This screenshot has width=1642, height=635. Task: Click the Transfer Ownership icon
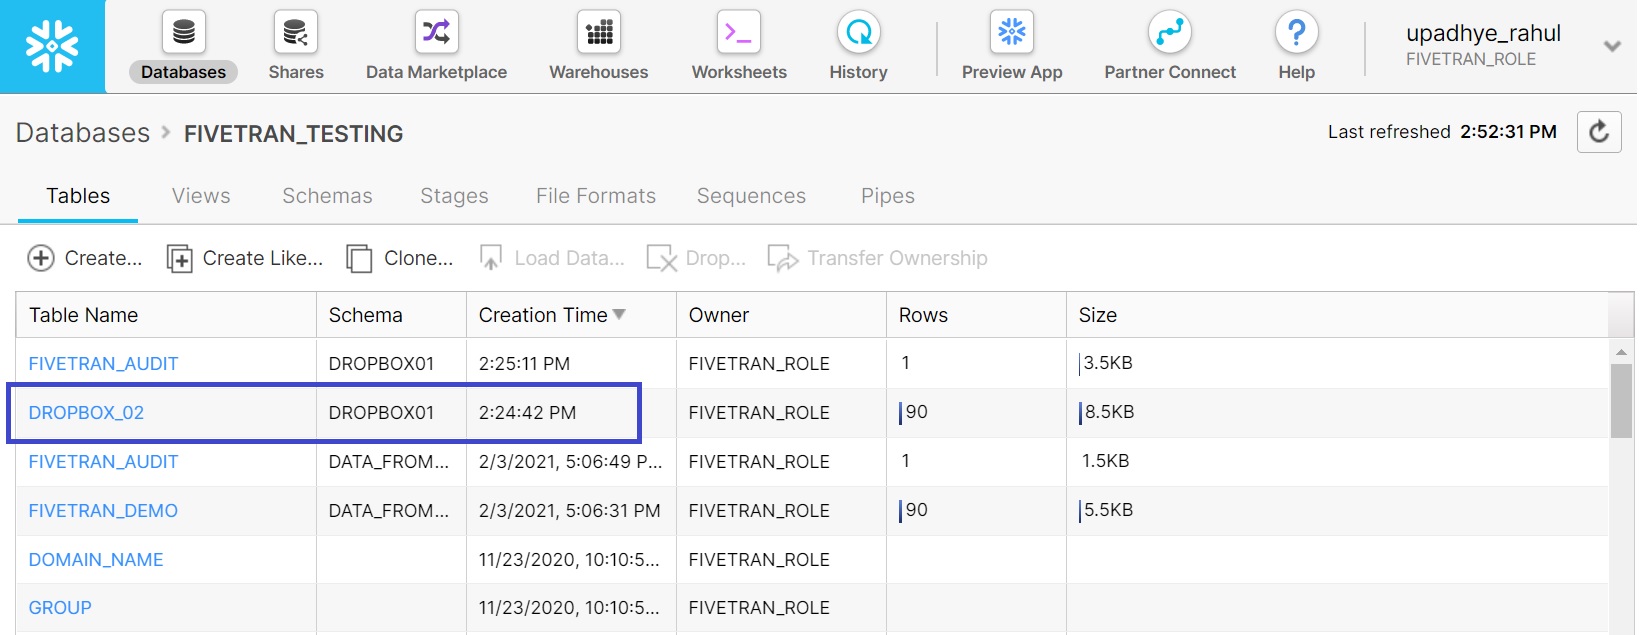point(783,259)
